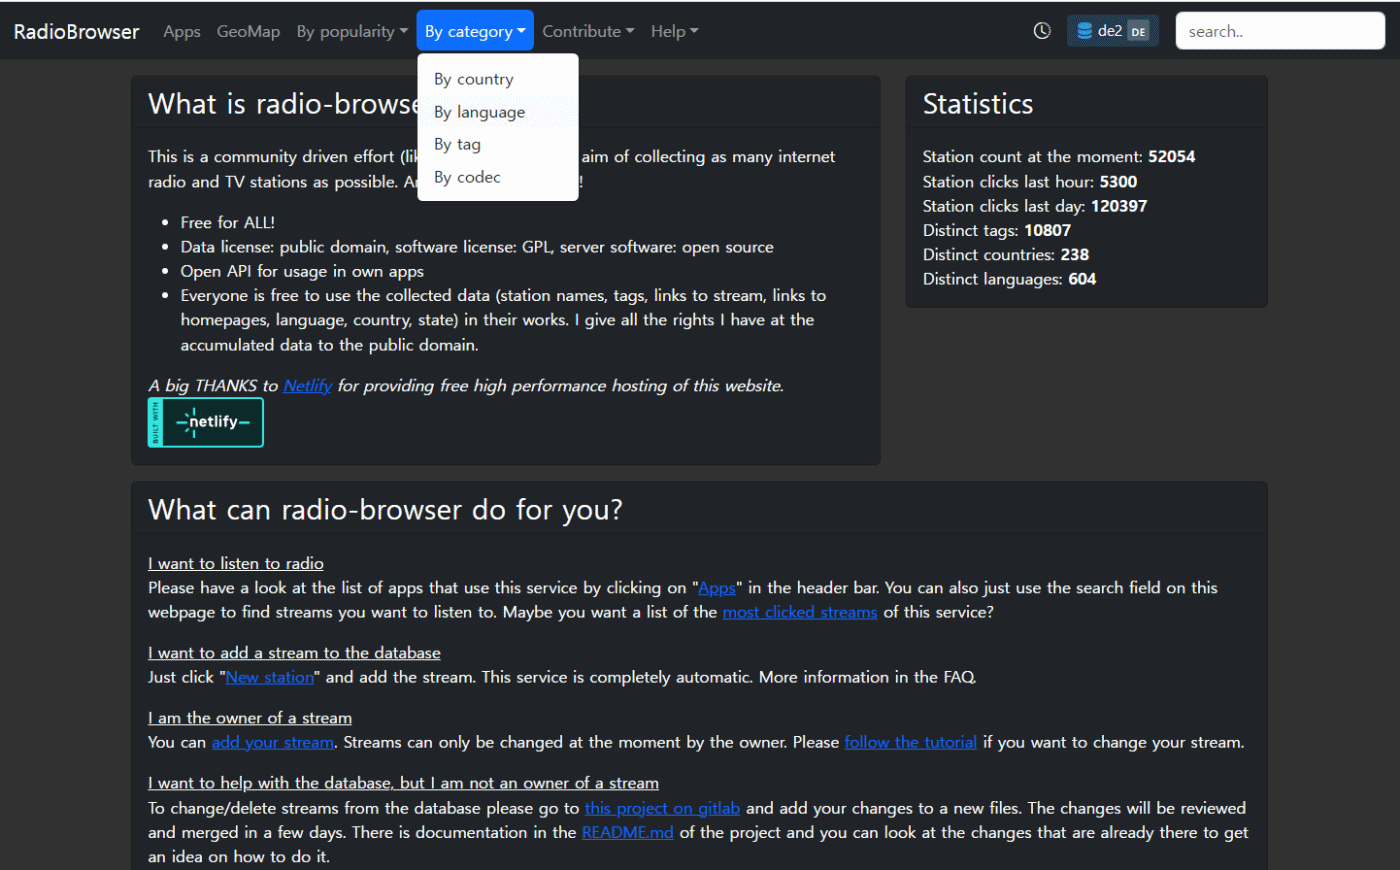Visit the this project on gitlab link

pos(662,808)
